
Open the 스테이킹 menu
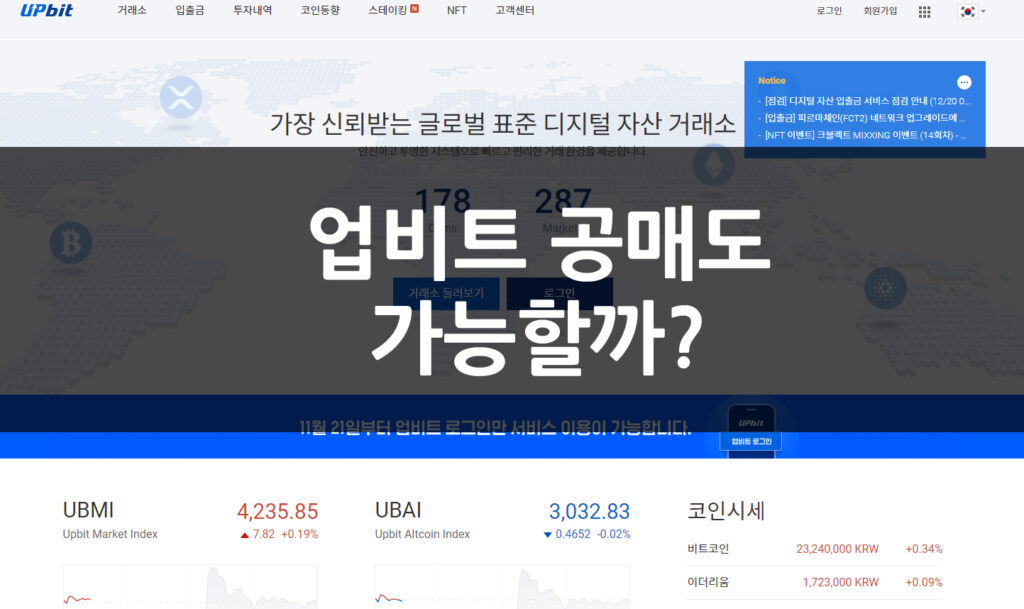tap(387, 10)
